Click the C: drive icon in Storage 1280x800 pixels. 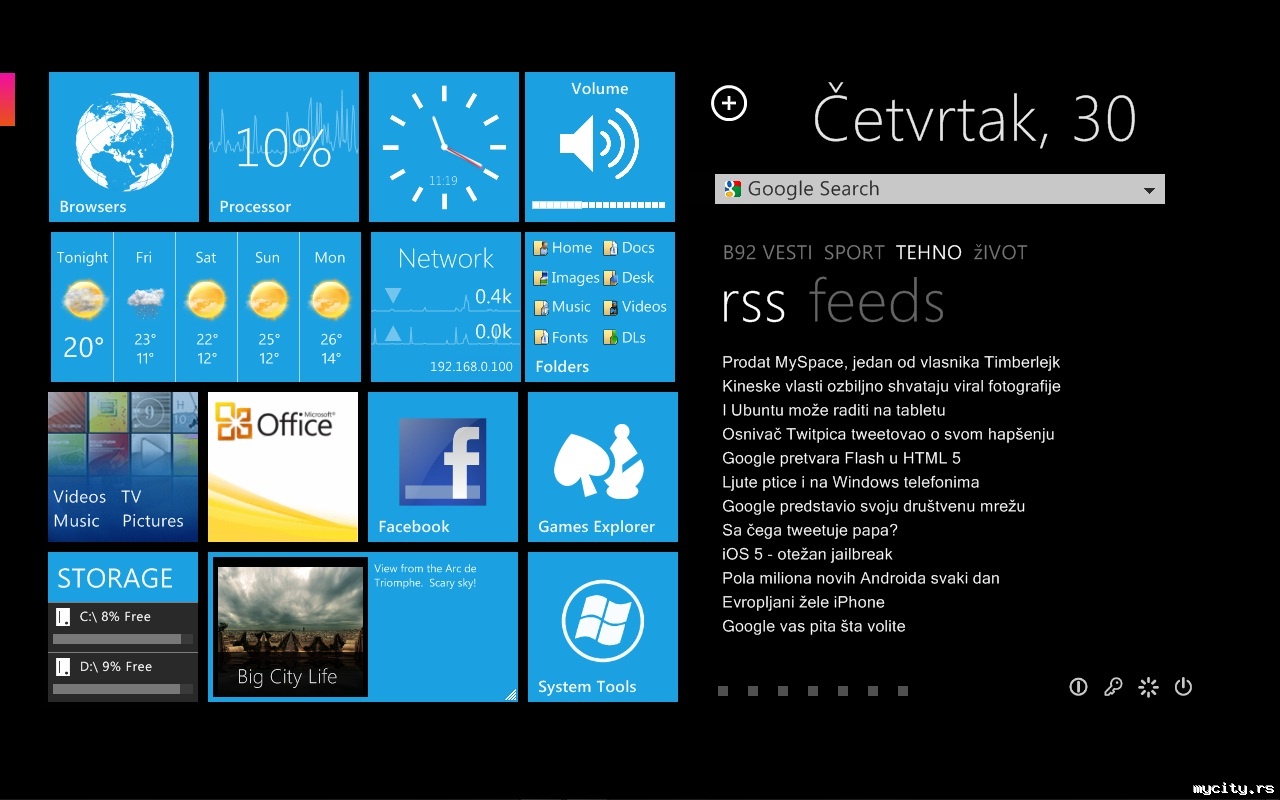pos(63,617)
